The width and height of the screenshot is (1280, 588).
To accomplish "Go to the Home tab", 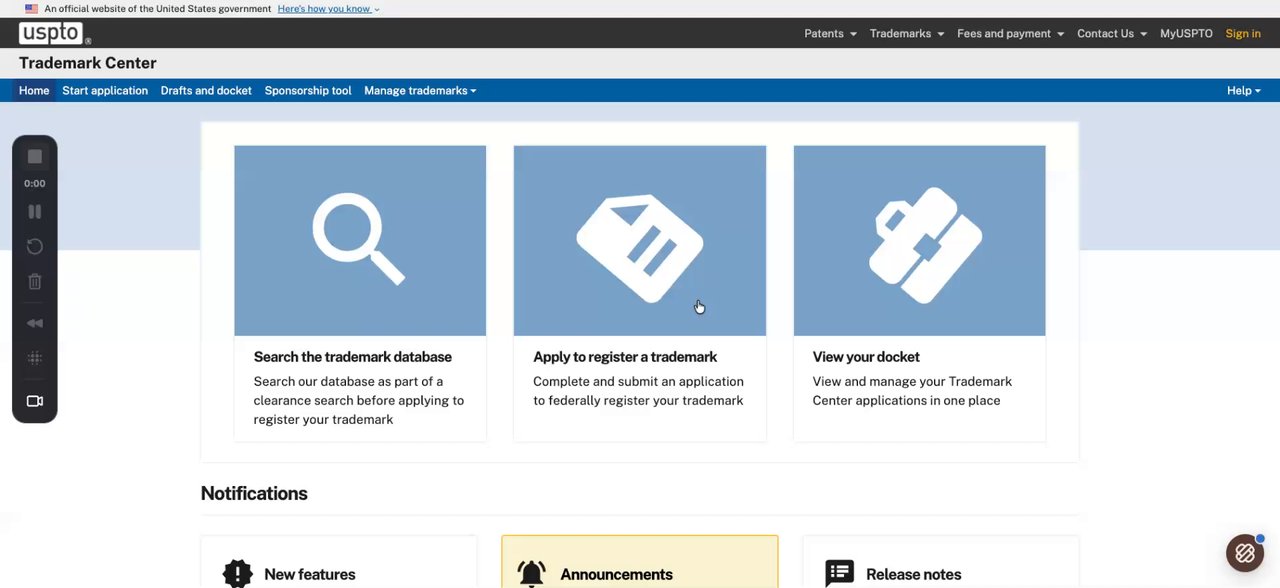I will pos(34,90).
